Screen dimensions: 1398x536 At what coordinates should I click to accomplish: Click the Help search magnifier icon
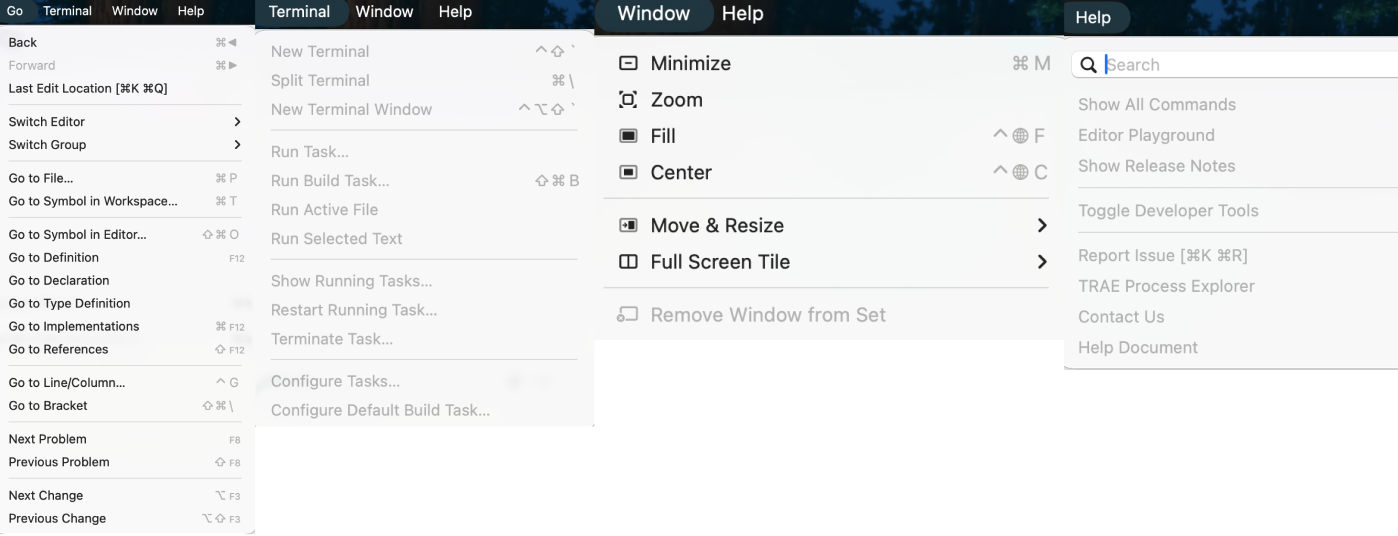1088,65
